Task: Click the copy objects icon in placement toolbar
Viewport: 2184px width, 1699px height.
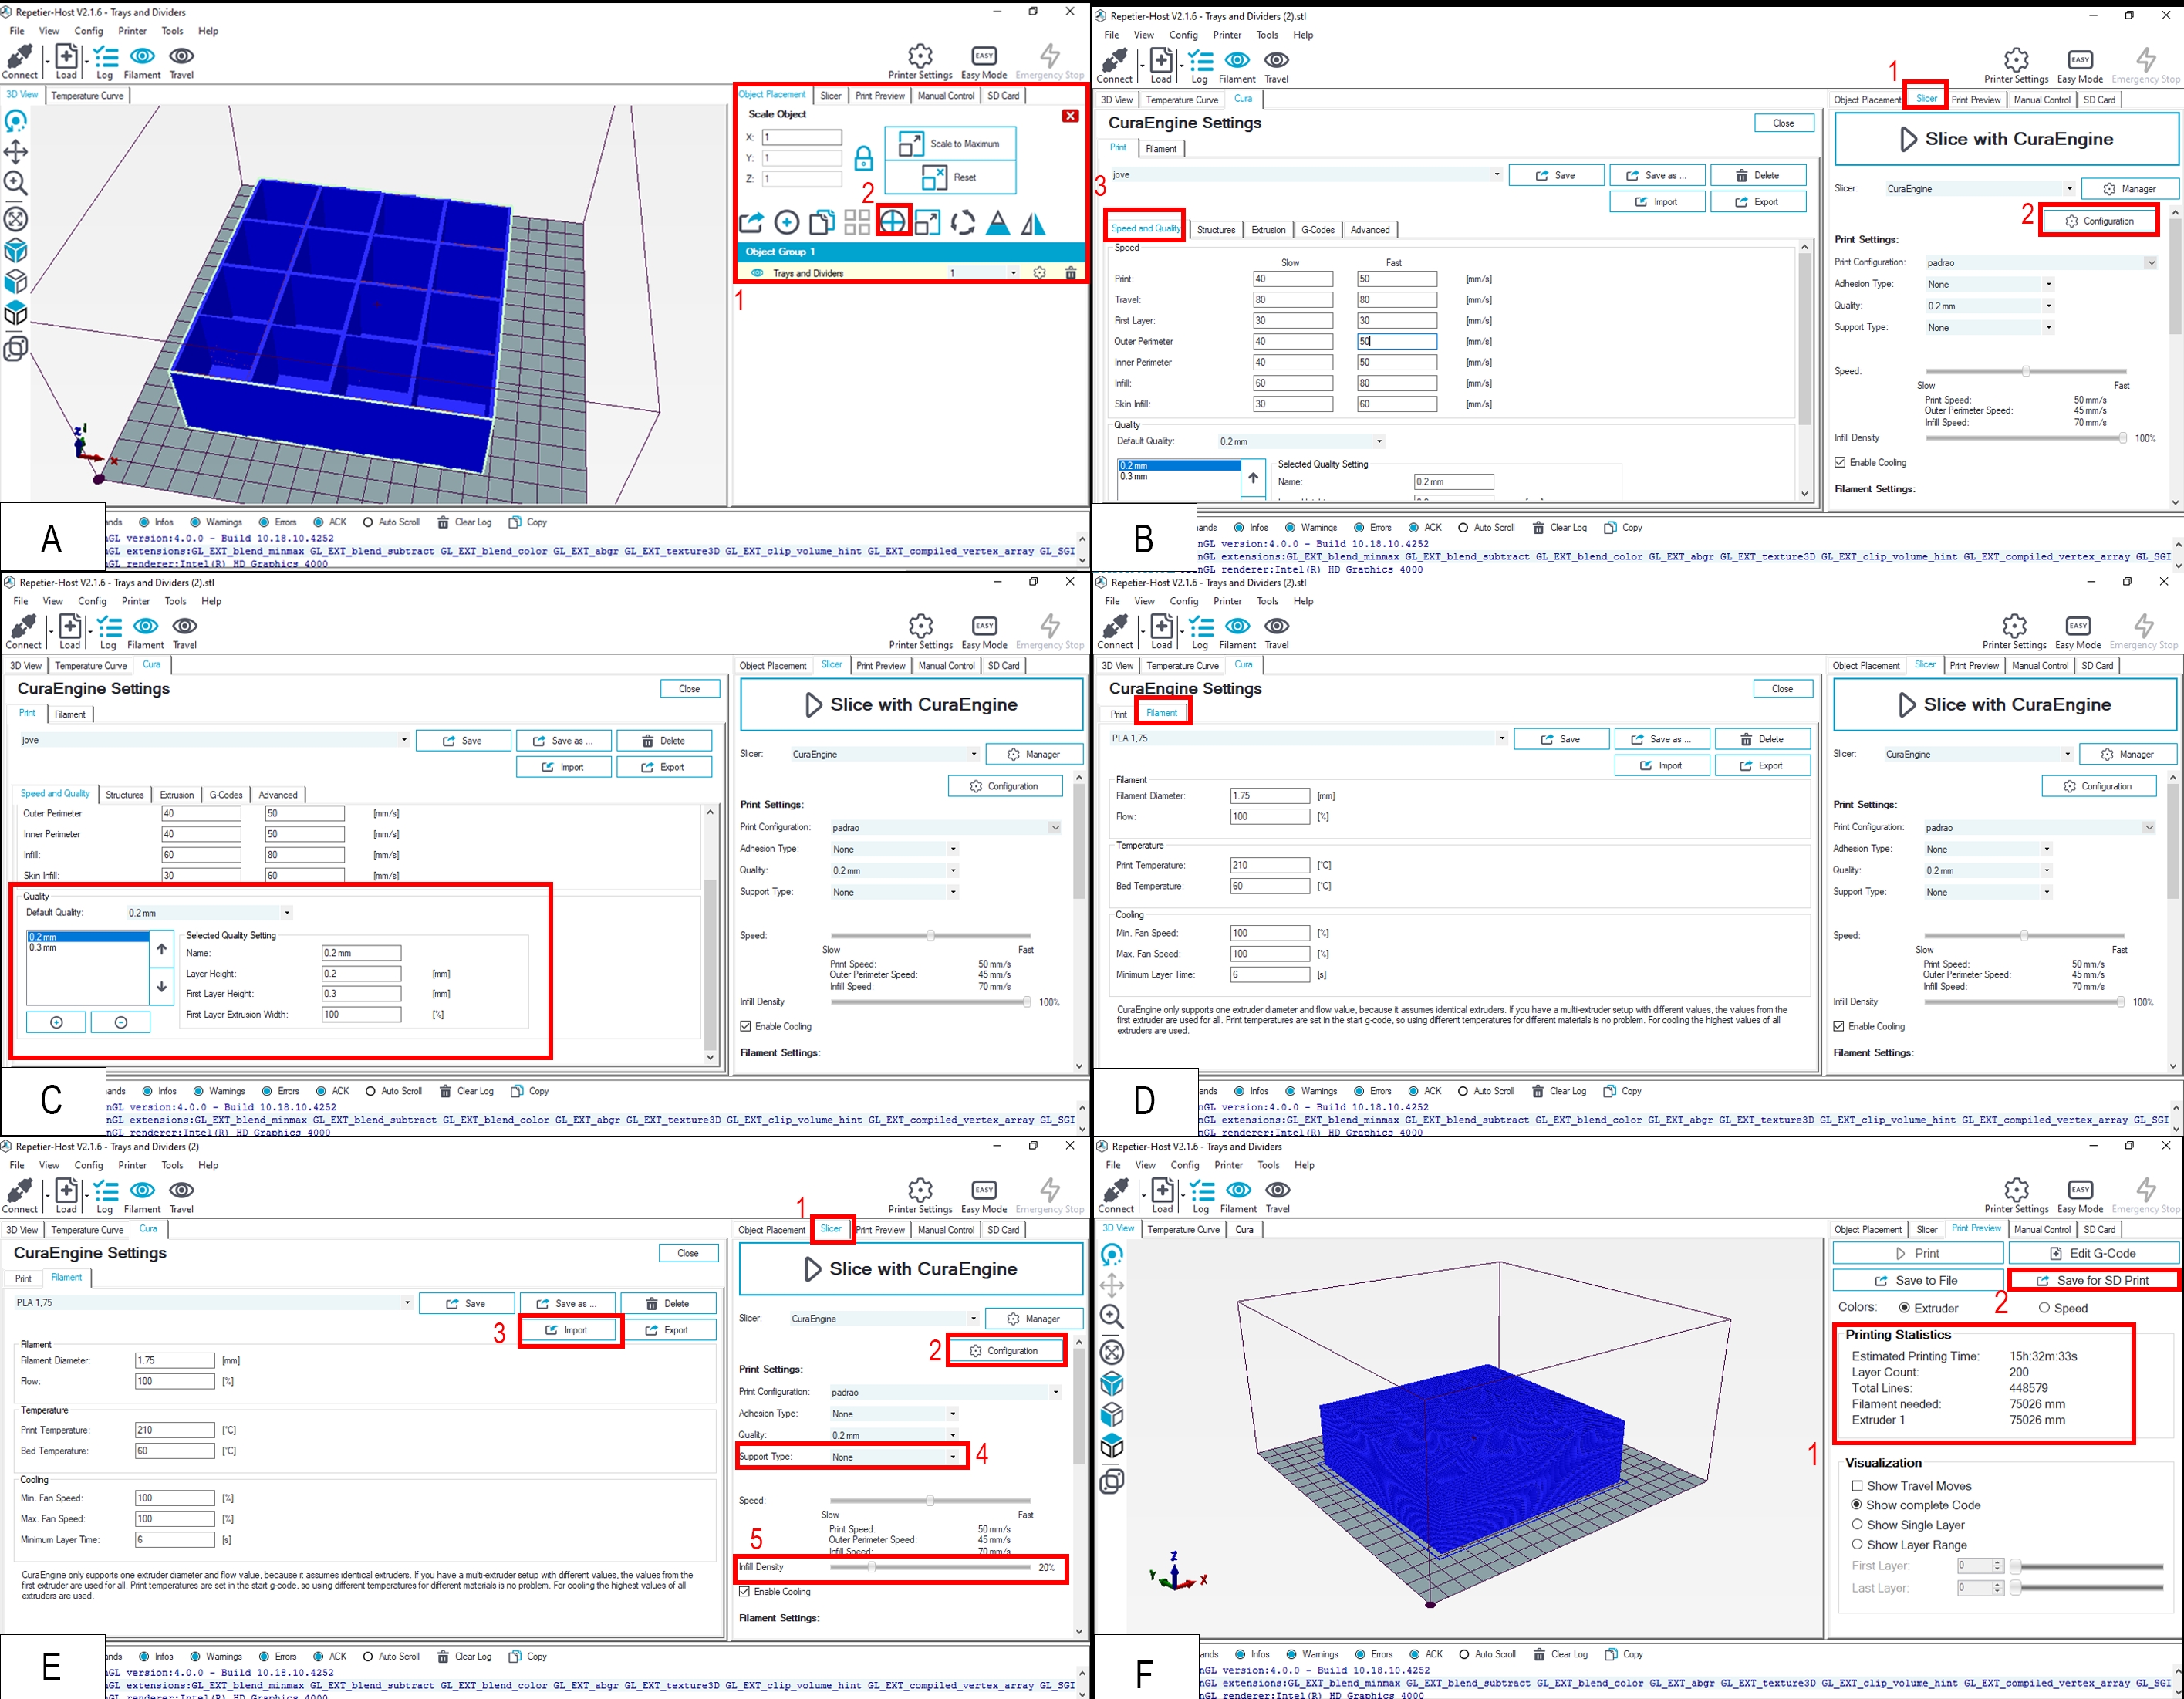Action: (x=822, y=222)
